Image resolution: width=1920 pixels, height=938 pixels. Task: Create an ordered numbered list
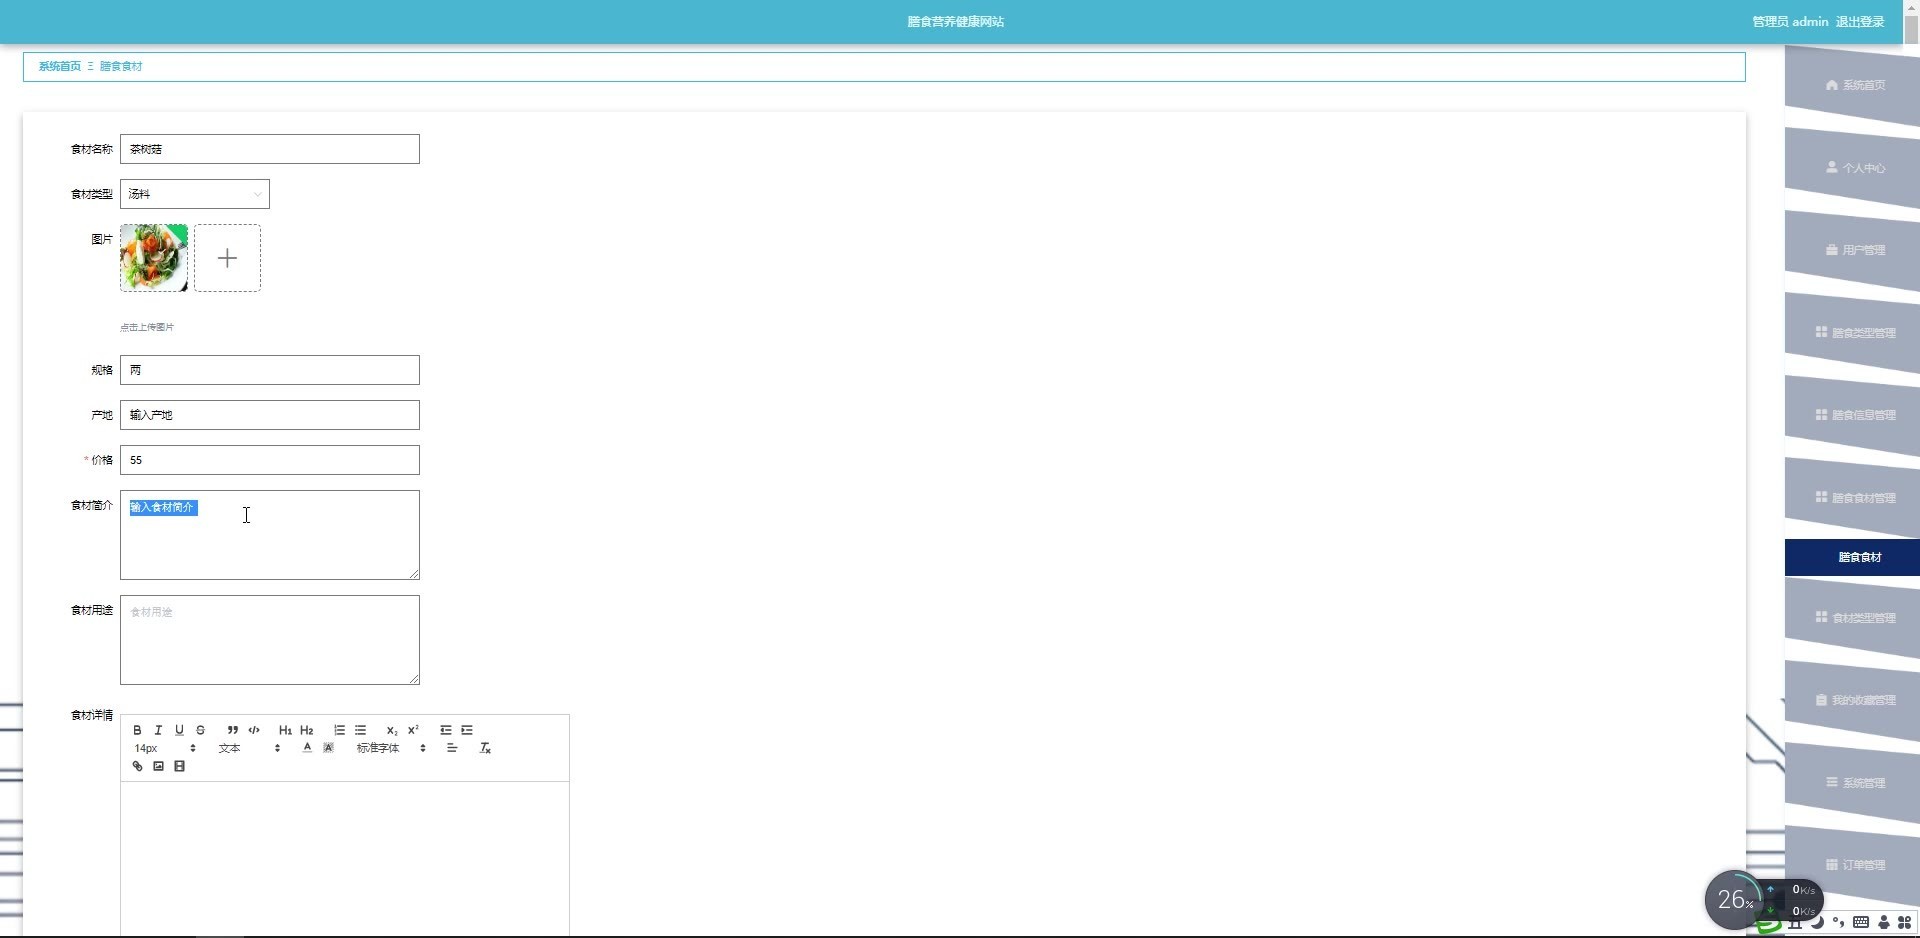click(339, 730)
